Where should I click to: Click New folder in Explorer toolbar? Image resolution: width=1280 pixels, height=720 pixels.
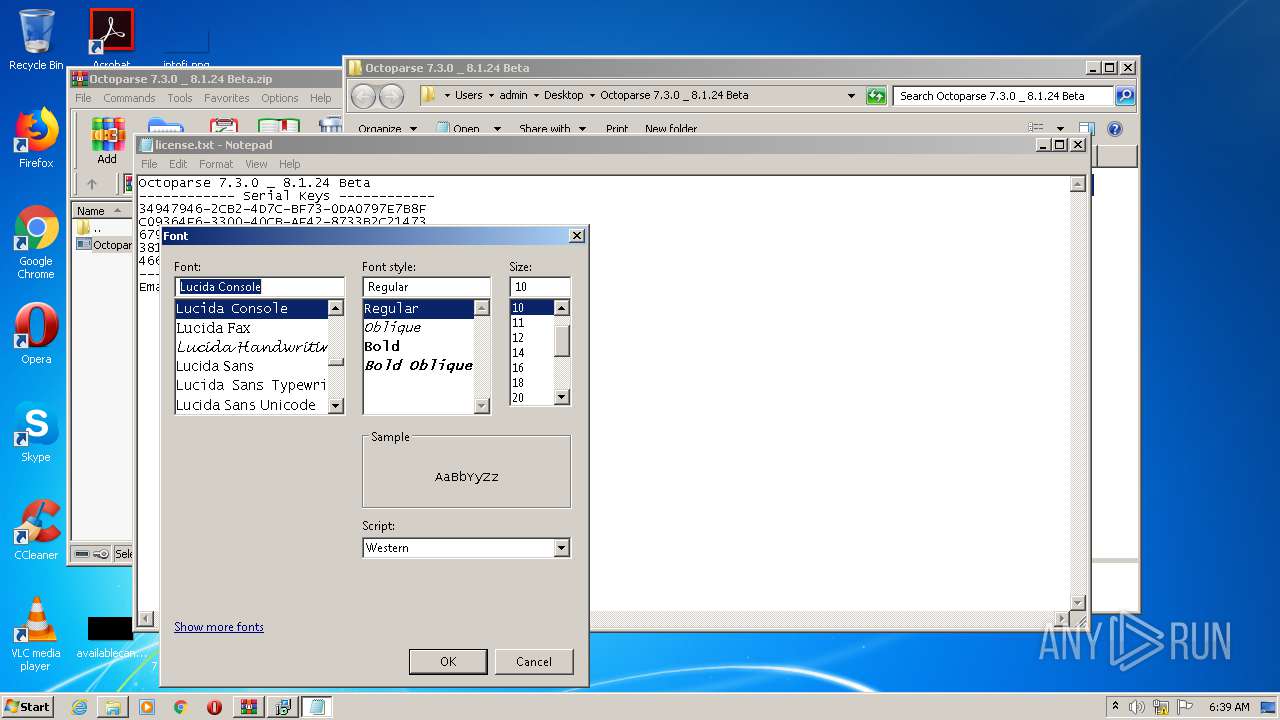point(671,129)
